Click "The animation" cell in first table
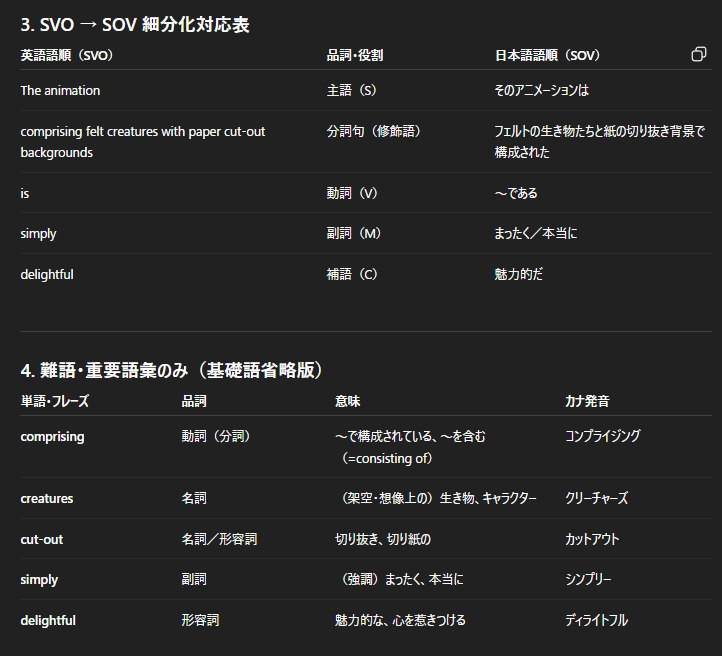722x656 pixels. tap(60, 91)
